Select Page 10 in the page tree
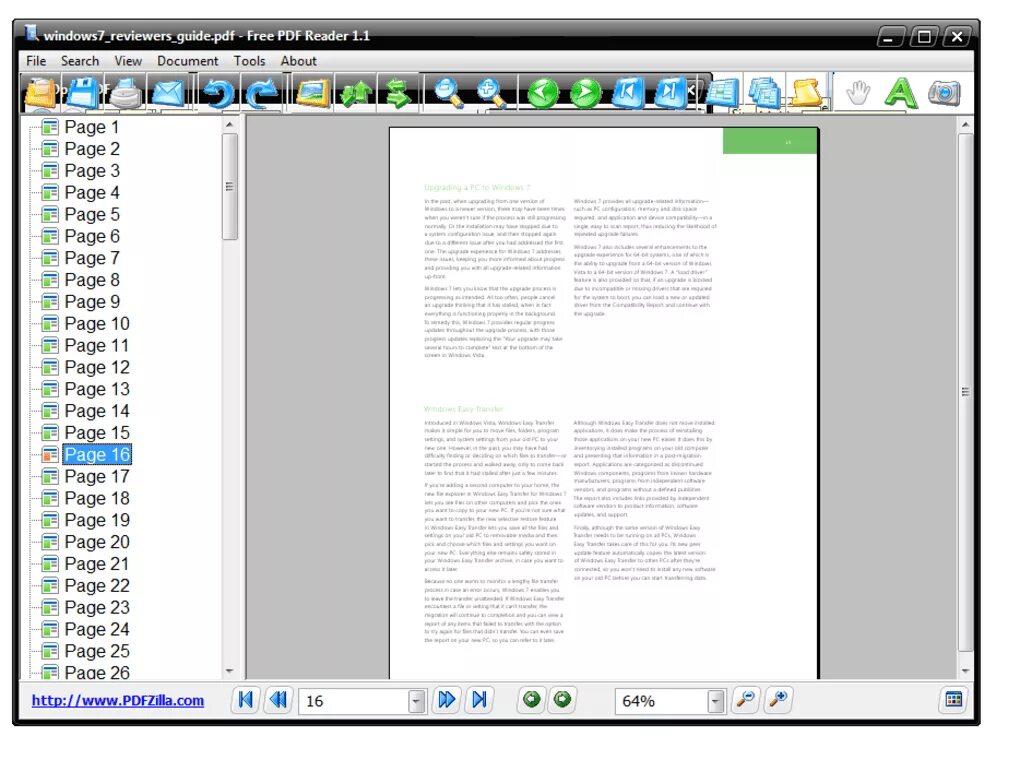Image resolution: width=1020 pixels, height=760 pixels. 97,323
